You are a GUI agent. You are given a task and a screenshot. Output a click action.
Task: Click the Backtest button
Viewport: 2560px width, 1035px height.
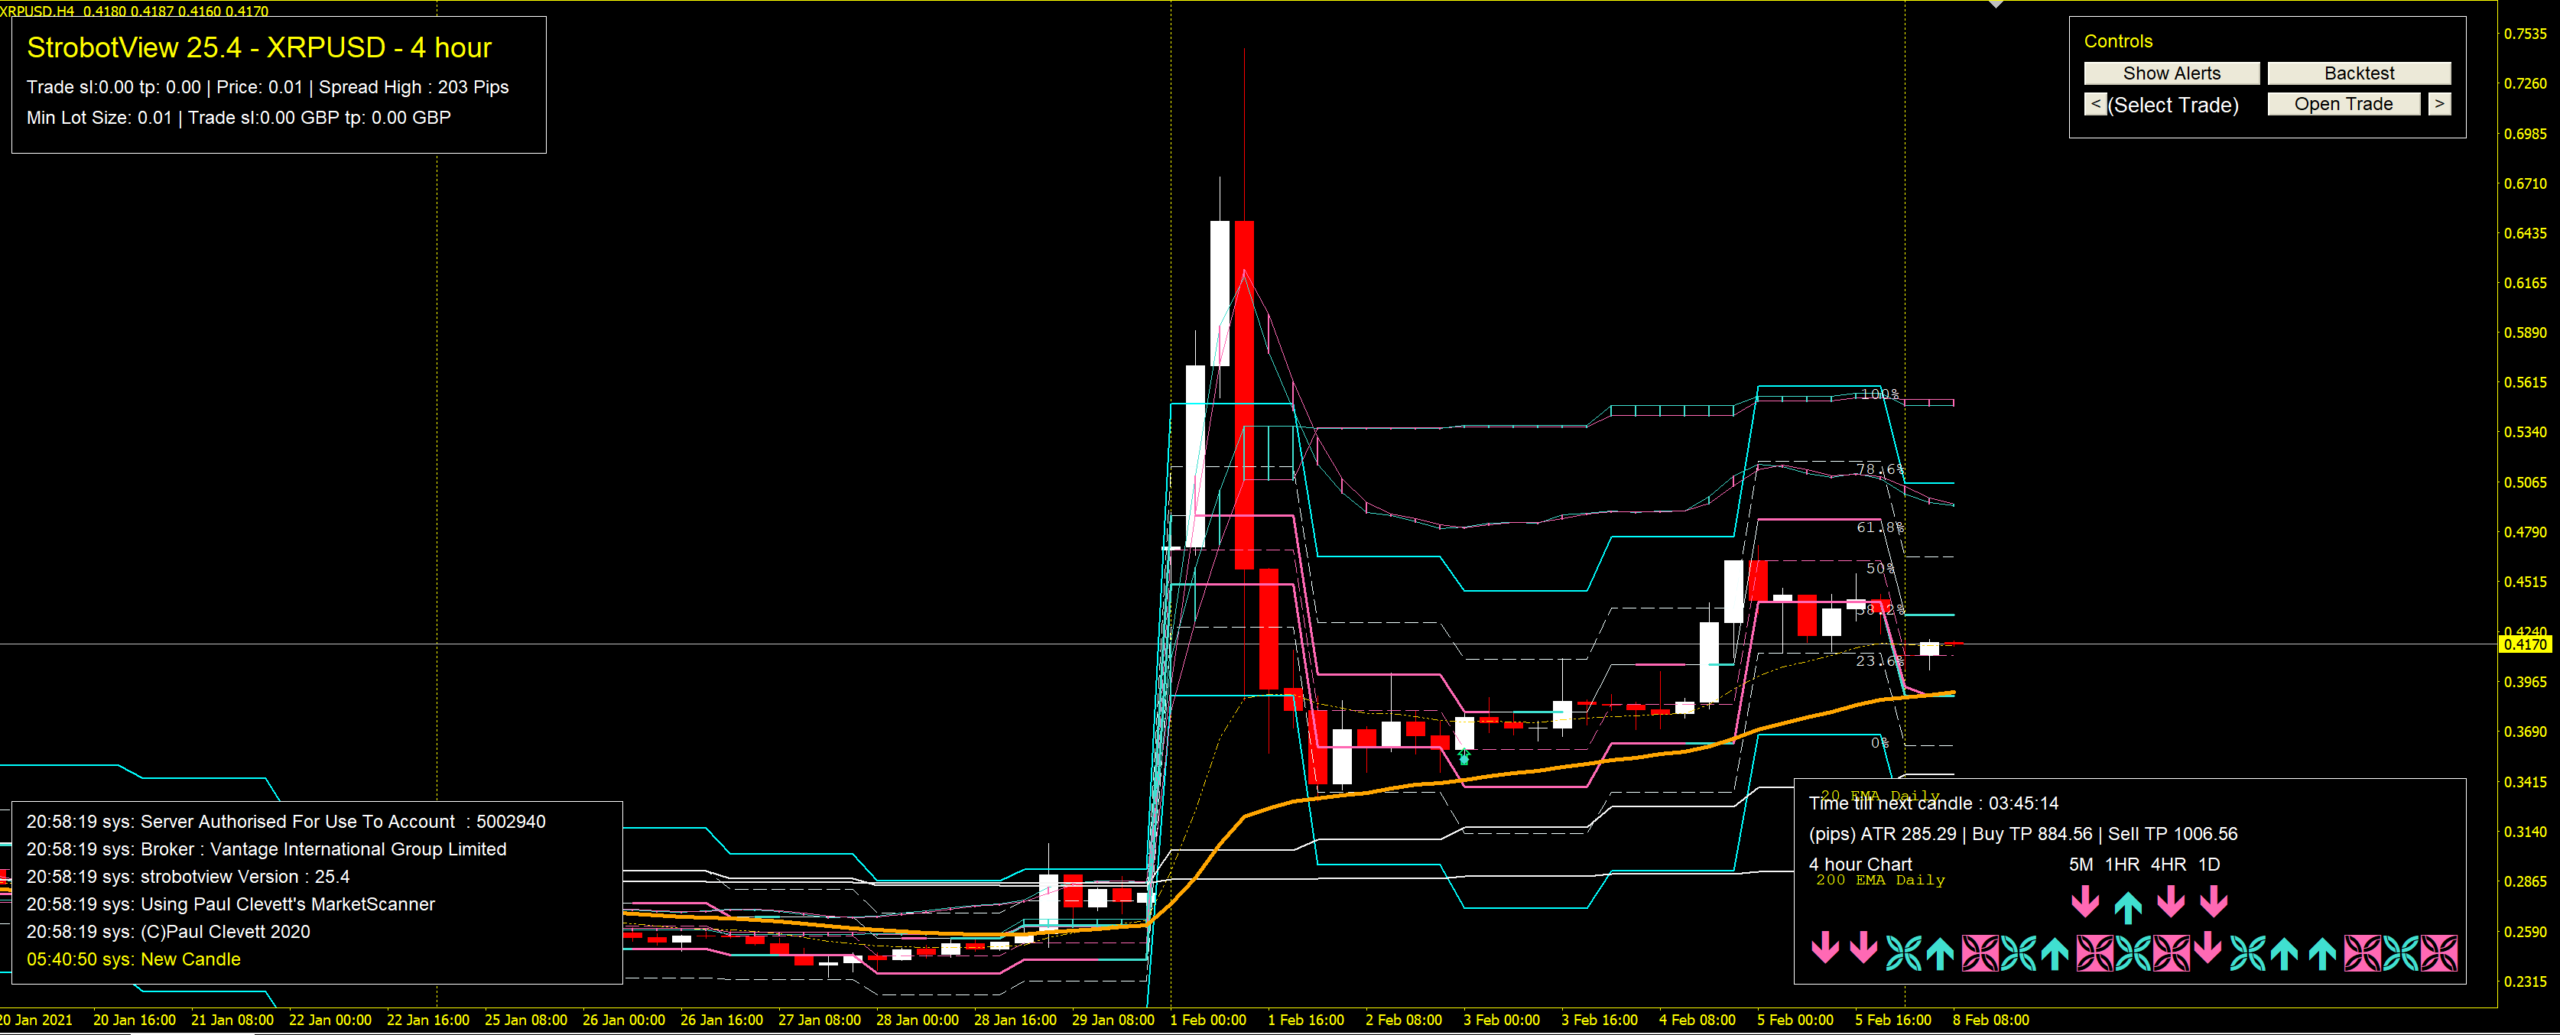2359,73
